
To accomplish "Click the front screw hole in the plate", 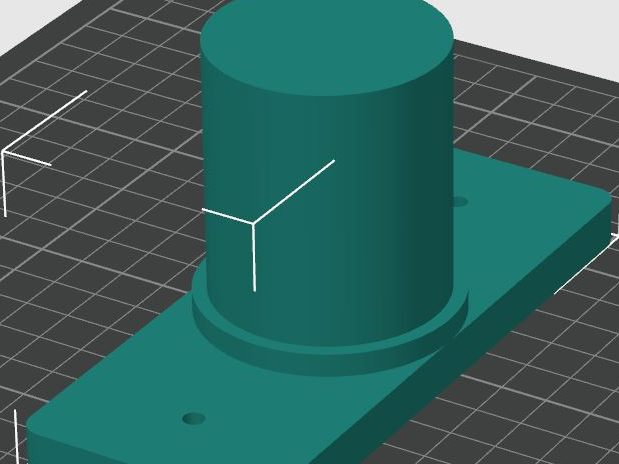I will (x=194, y=419).
